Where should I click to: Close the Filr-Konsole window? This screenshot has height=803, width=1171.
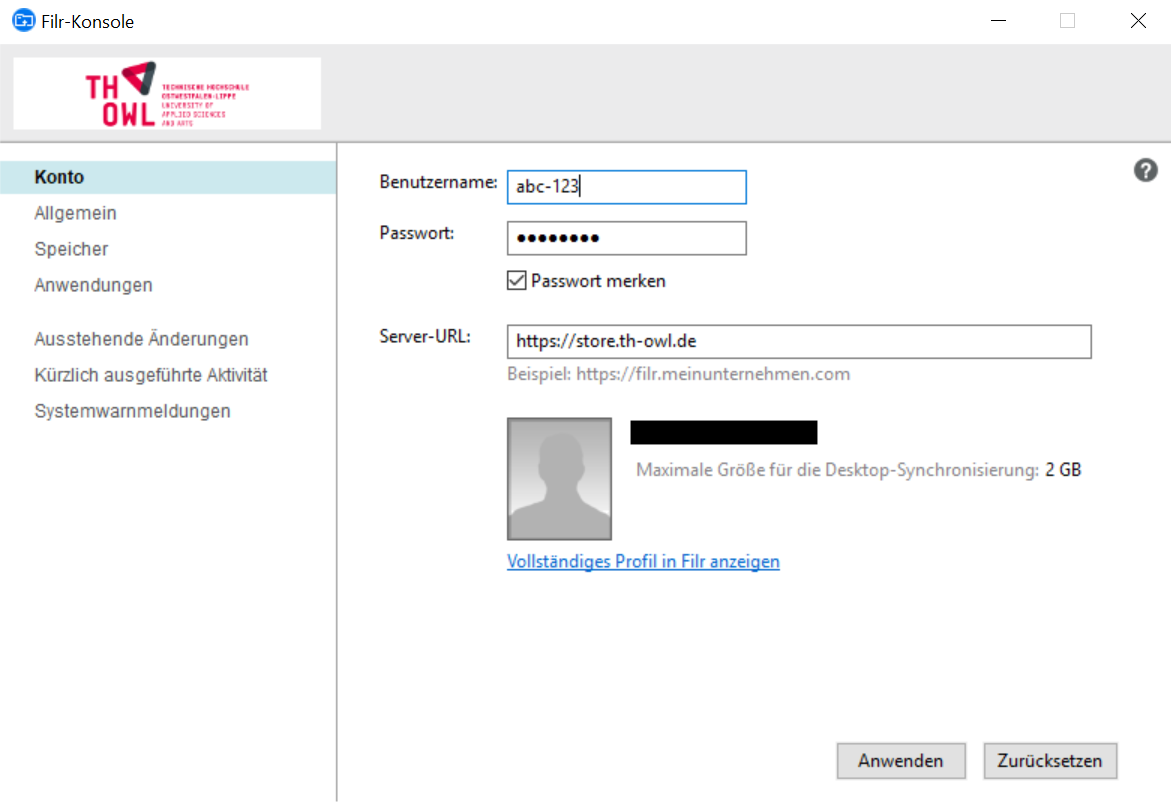pos(1138,21)
